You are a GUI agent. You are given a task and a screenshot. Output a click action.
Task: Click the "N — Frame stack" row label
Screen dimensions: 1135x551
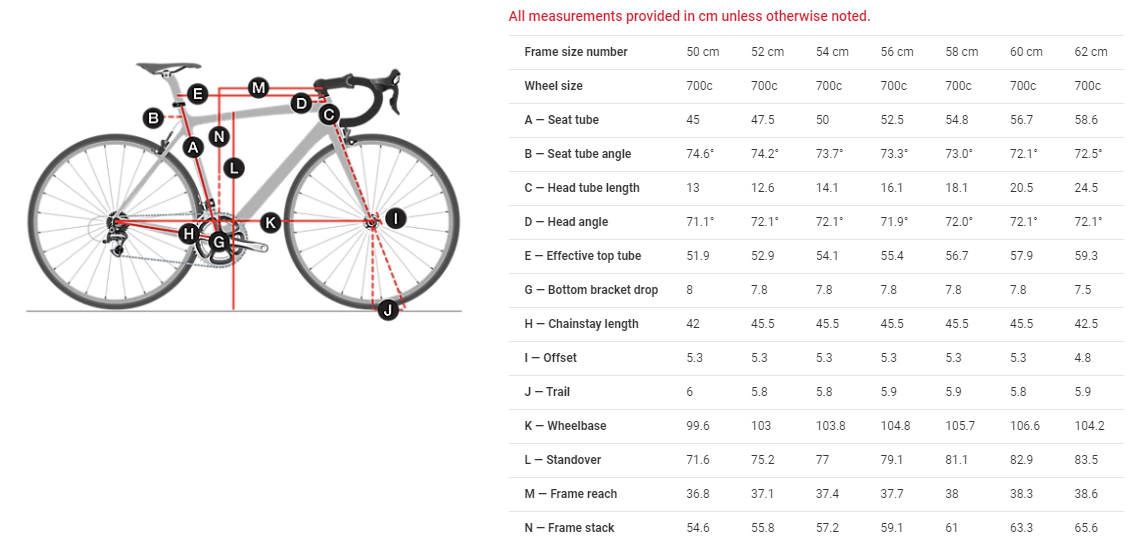569,528
